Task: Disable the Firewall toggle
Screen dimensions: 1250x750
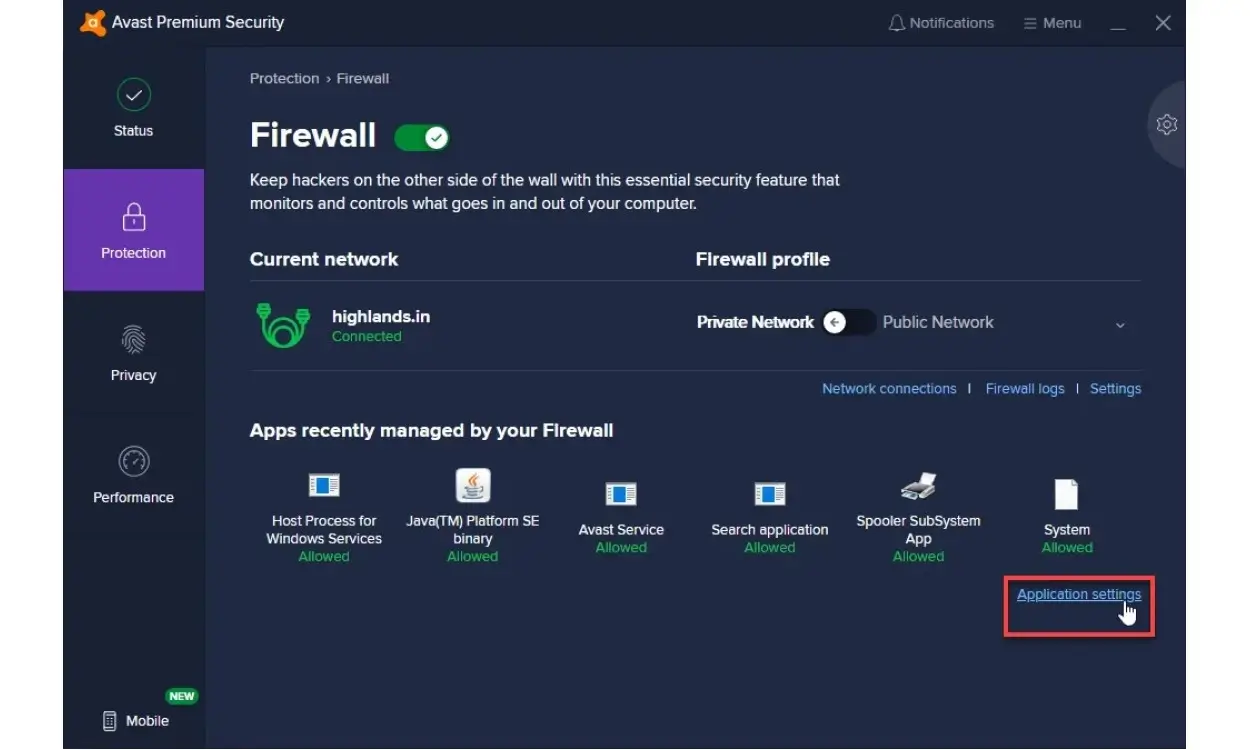Action: click(x=421, y=137)
